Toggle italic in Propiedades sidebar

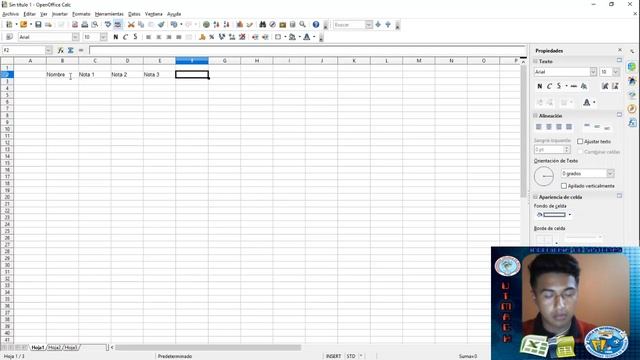click(x=549, y=86)
